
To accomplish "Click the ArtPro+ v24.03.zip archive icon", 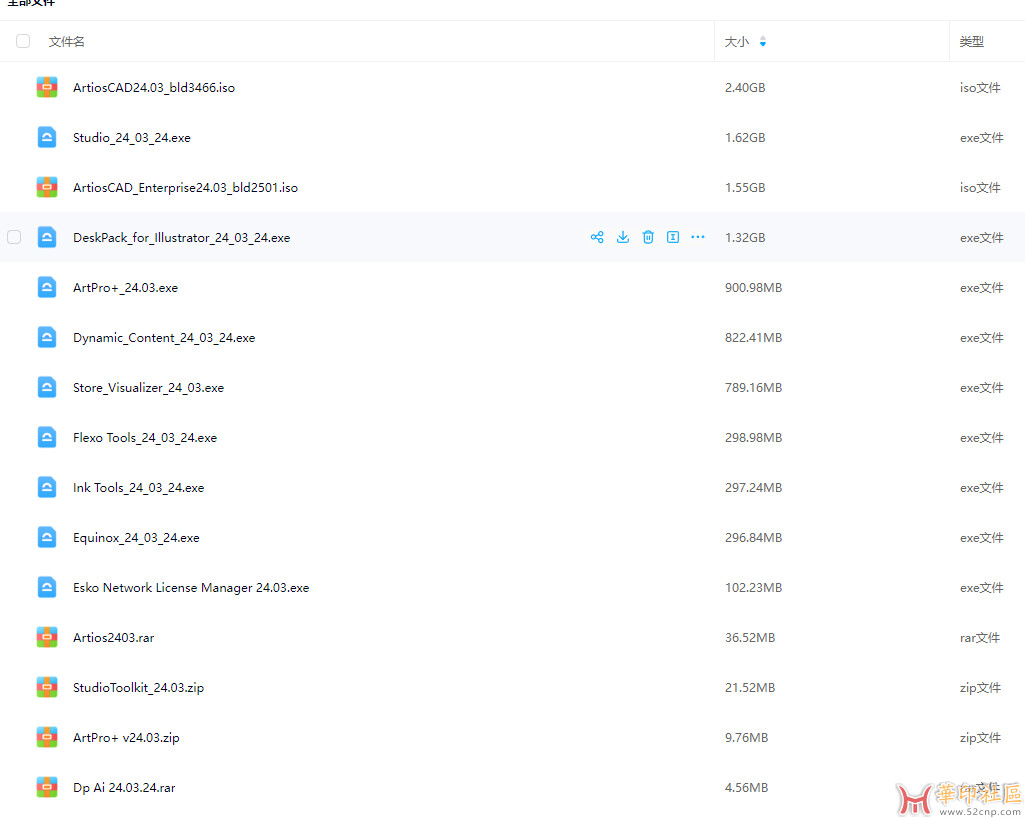I will [47, 737].
